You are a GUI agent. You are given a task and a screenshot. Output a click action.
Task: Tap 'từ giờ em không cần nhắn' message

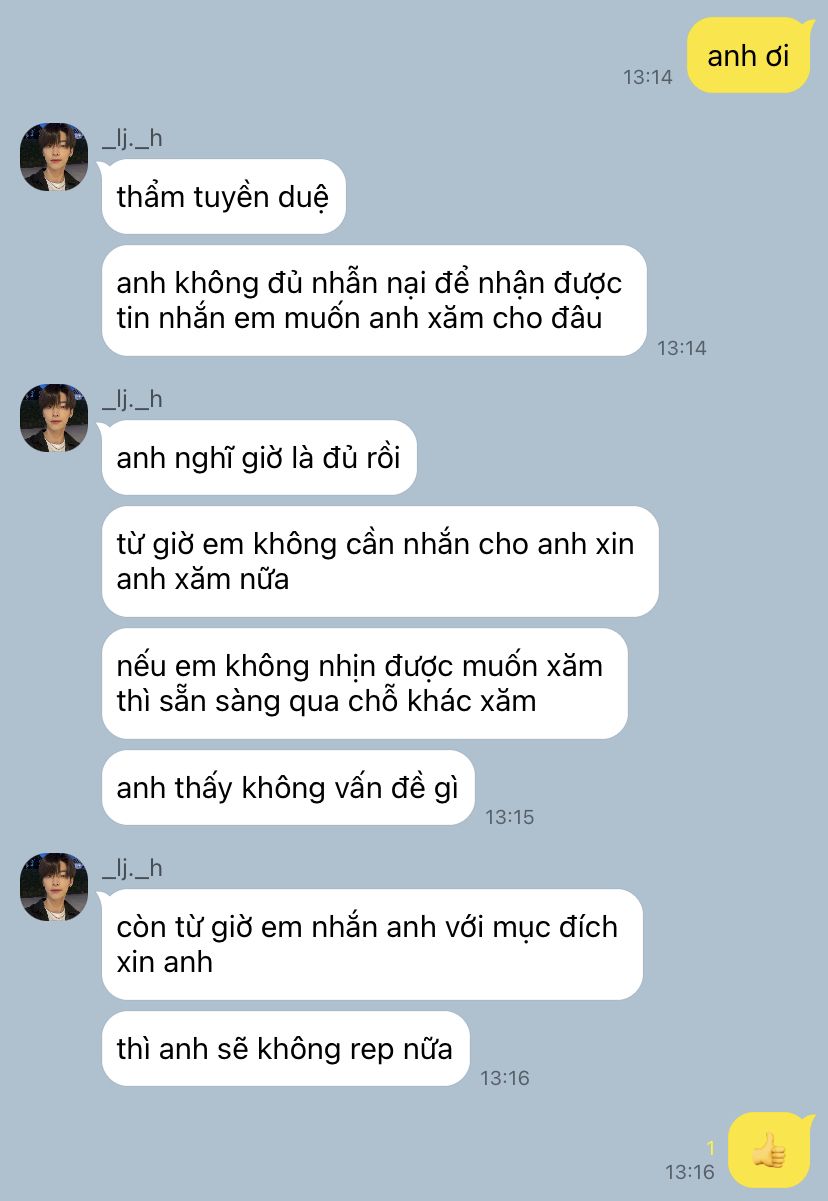click(x=380, y=561)
